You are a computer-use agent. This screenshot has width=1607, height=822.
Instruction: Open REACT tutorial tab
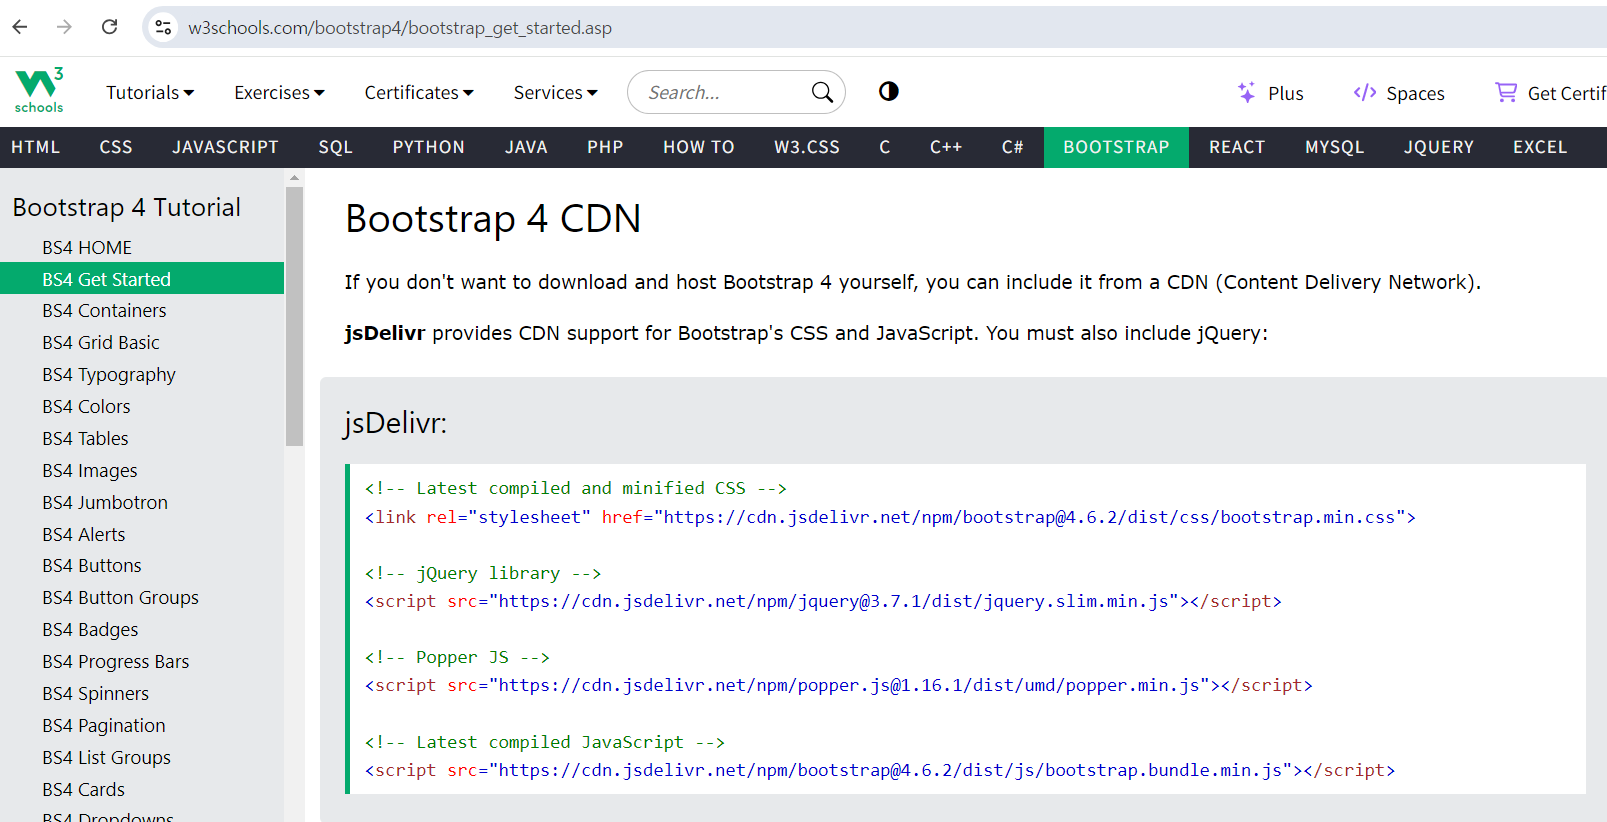[x=1237, y=147]
